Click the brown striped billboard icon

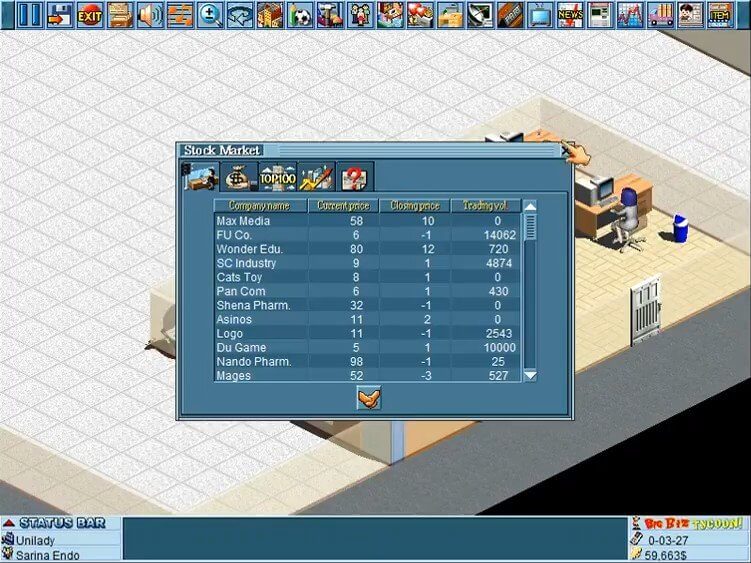pos(510,14)
